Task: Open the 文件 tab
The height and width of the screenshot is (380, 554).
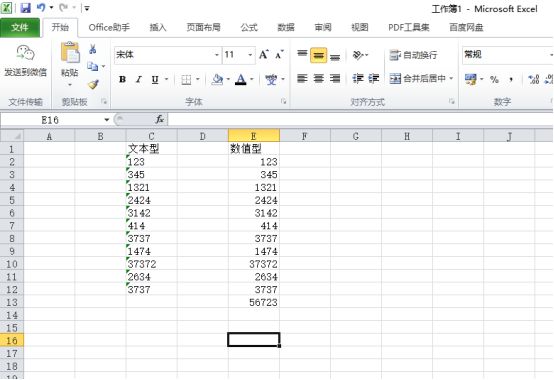Action: [20, 28]
